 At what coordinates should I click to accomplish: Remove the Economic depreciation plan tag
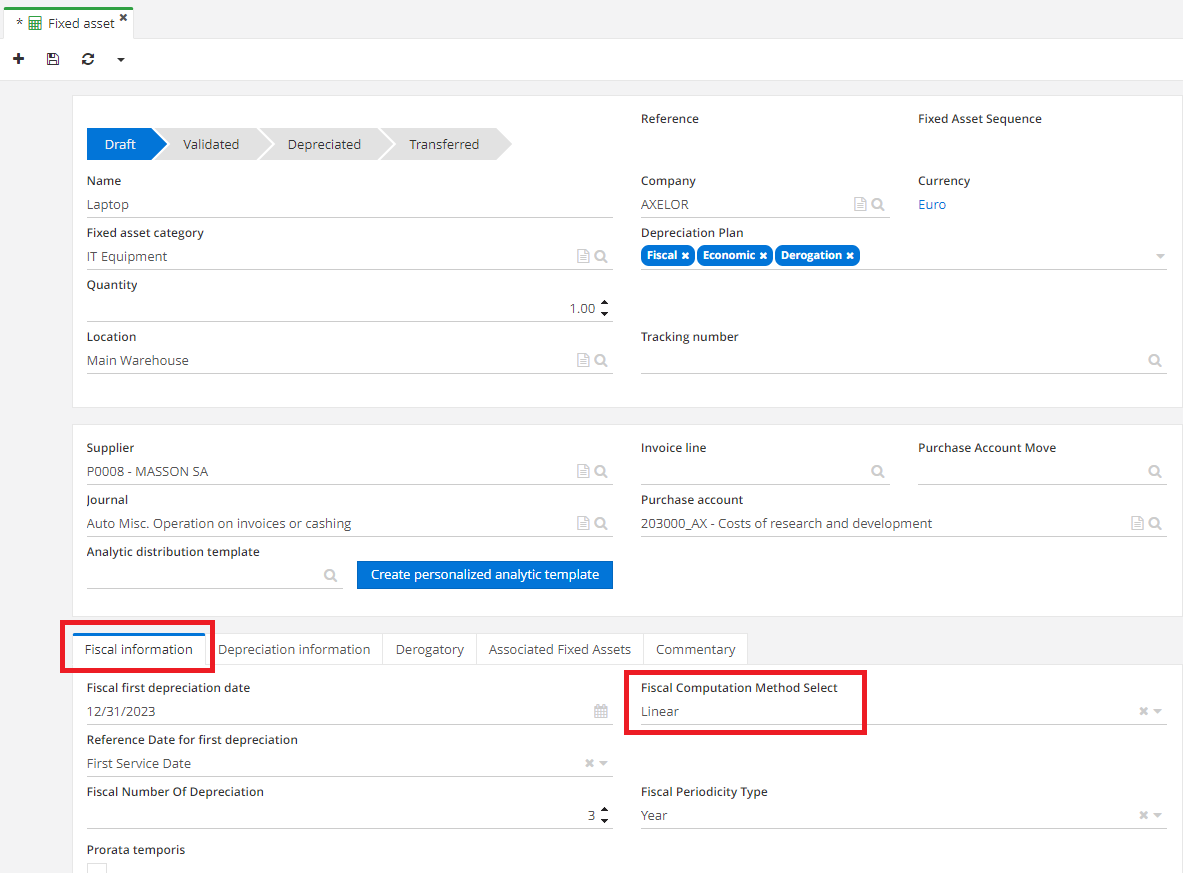point(764,256)
